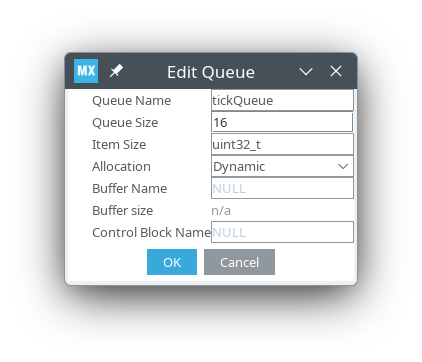Open the Allocation dropdown arrow
Viewport: 422px width, 362px height.
[343, 166]
